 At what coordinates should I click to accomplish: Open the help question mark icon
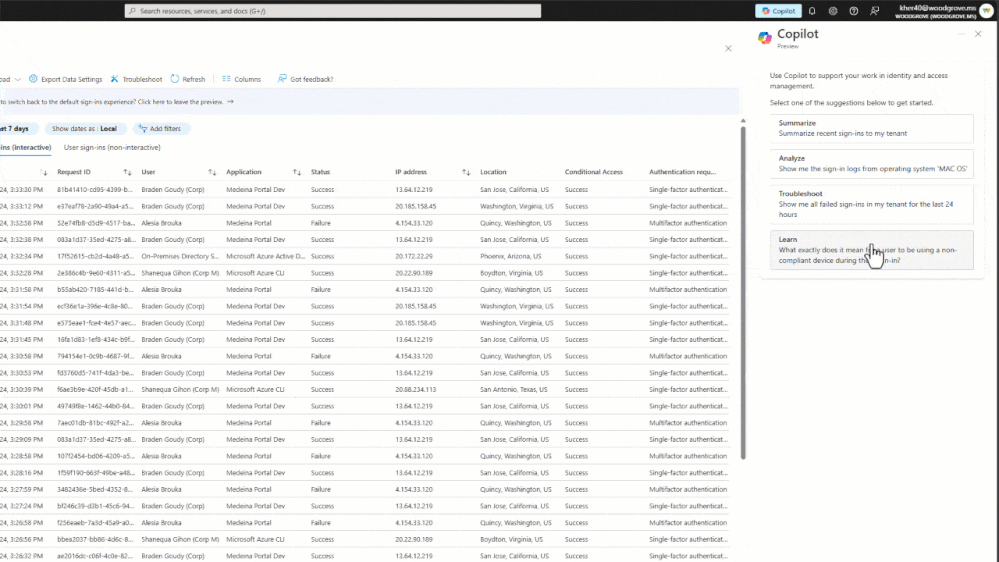pyautogui.click(x=854, y=11)
